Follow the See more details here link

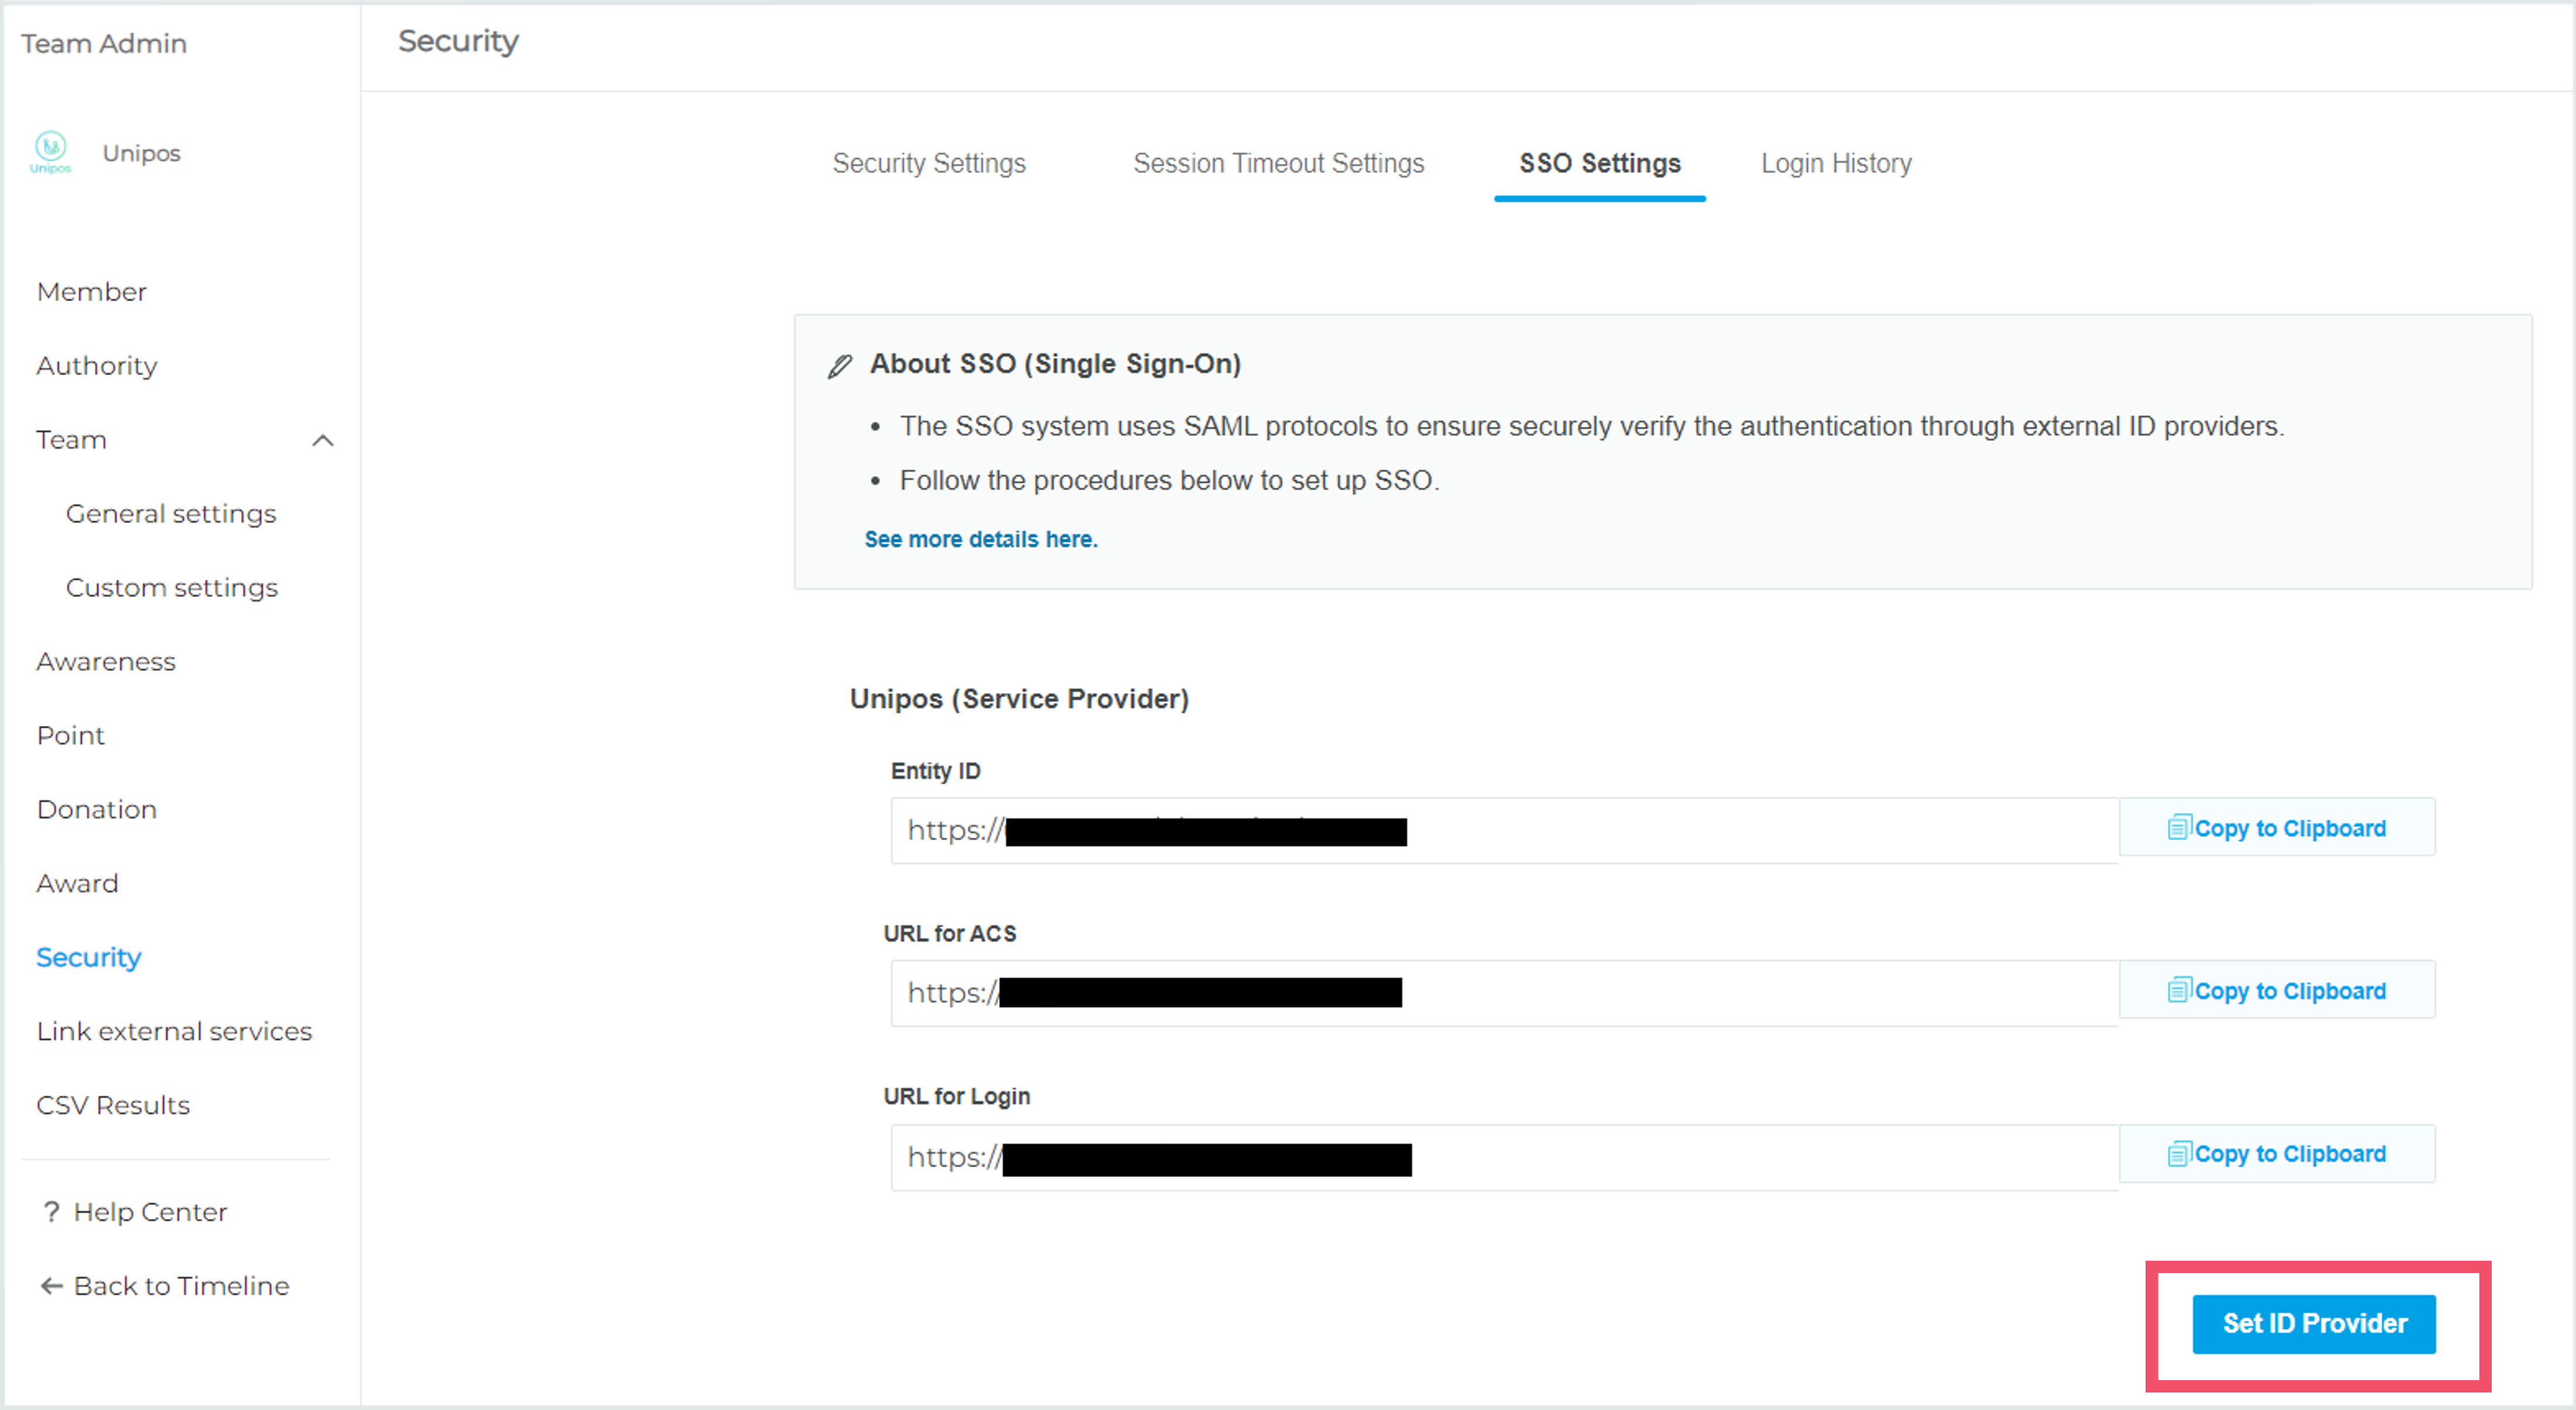tap(981, 539)
